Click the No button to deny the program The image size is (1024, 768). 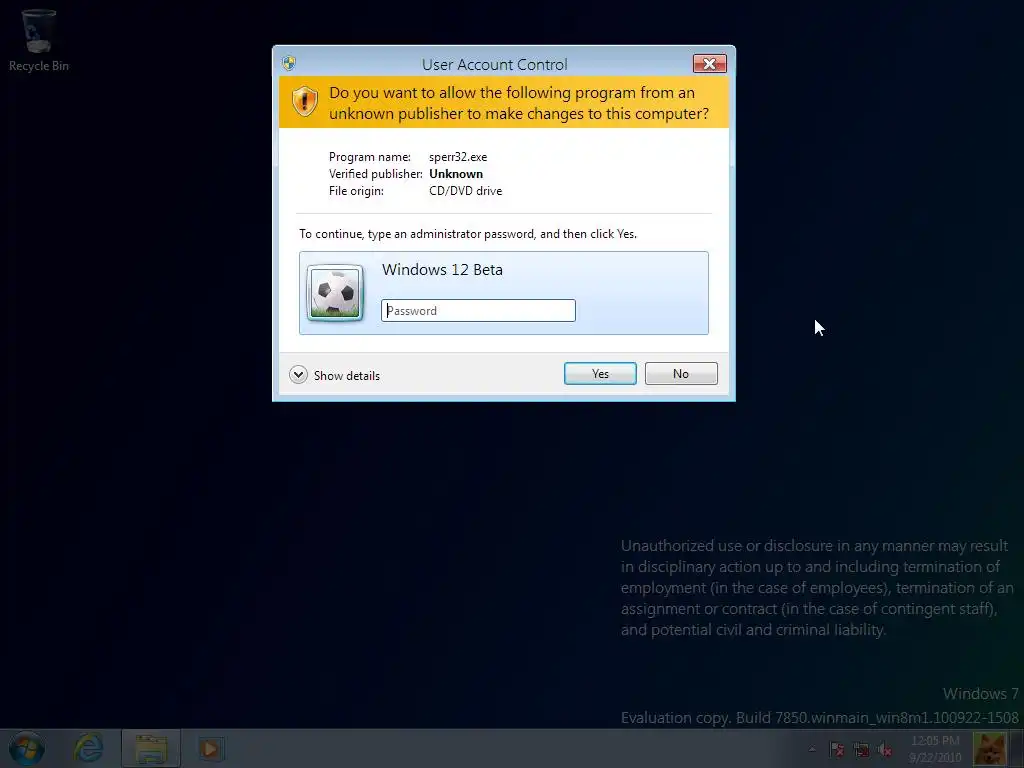click(x=680, y=374)
